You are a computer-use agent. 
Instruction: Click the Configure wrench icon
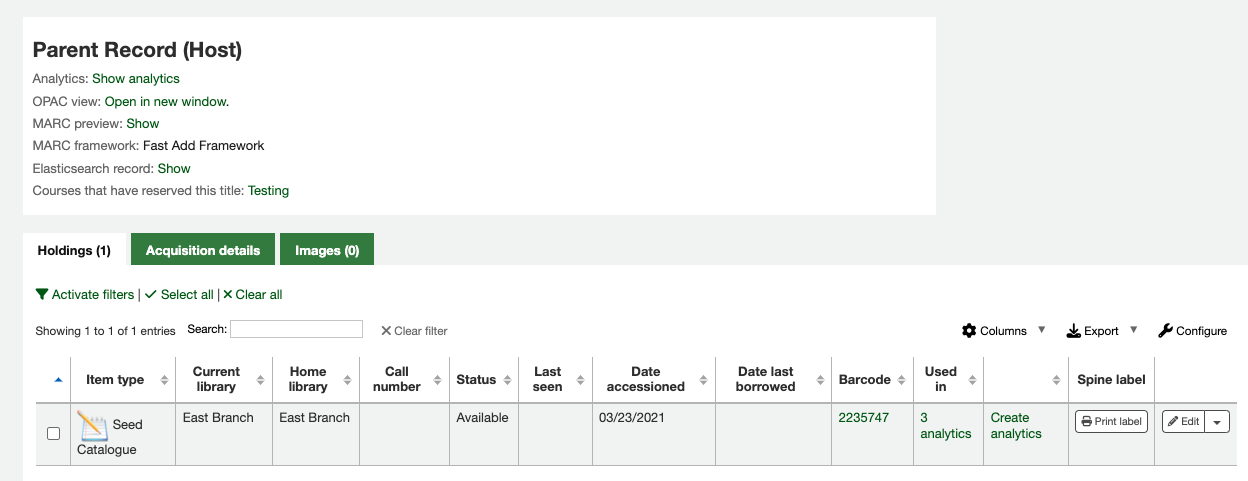click(1165, 331)
